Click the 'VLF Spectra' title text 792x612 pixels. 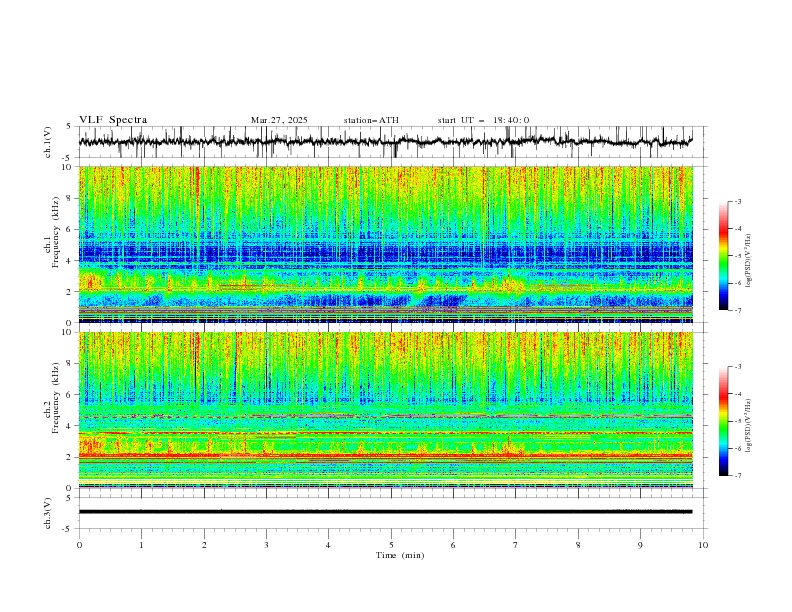pyautogui.click(x=113, y=120)
